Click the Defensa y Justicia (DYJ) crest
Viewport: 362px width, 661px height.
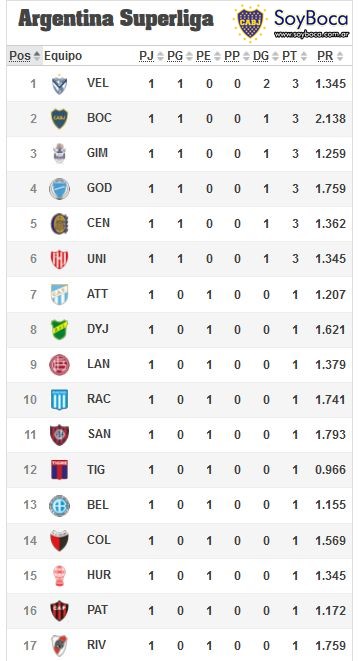59,329
